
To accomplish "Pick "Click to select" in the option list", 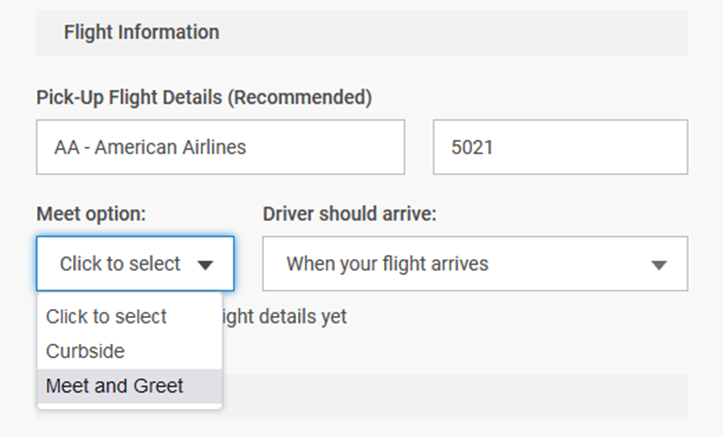I will (106, 316).
